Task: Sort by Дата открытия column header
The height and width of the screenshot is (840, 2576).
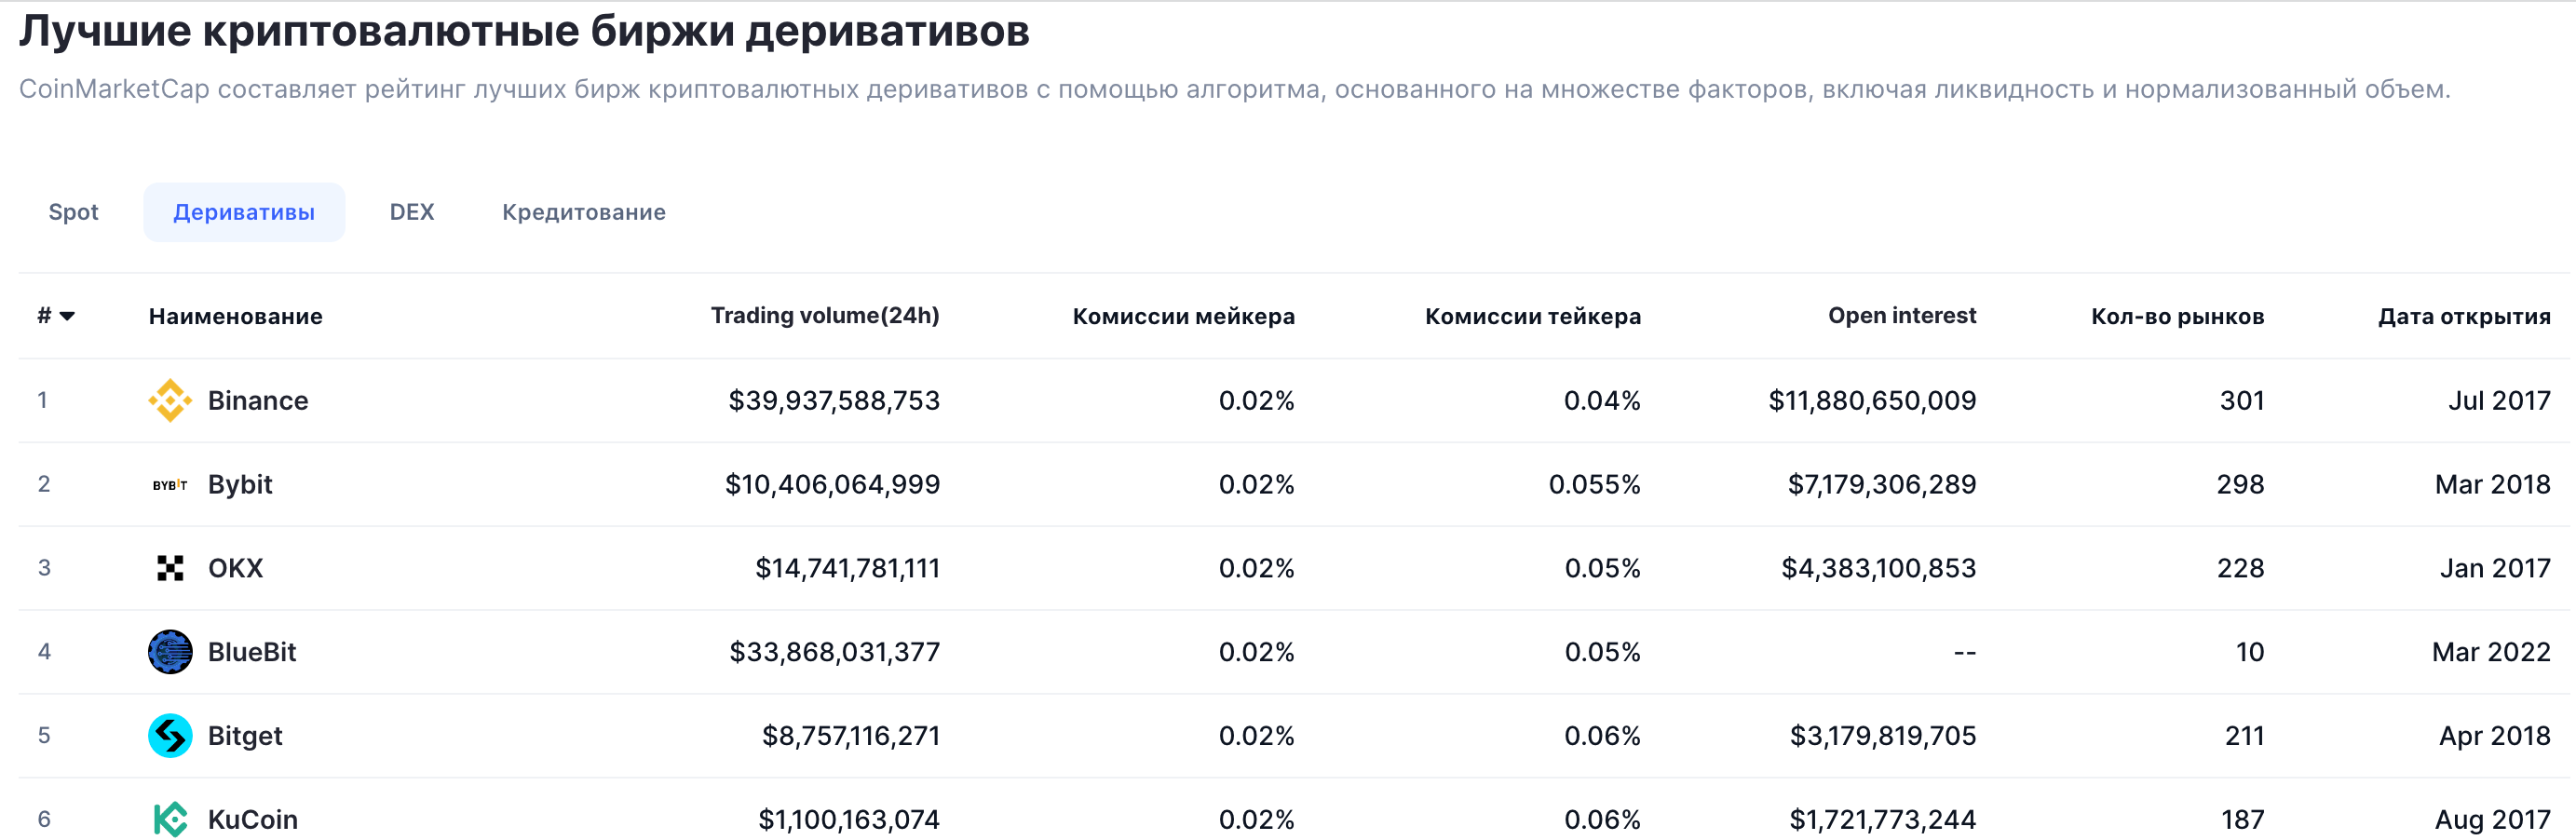Action: (x=2464, y=317)
